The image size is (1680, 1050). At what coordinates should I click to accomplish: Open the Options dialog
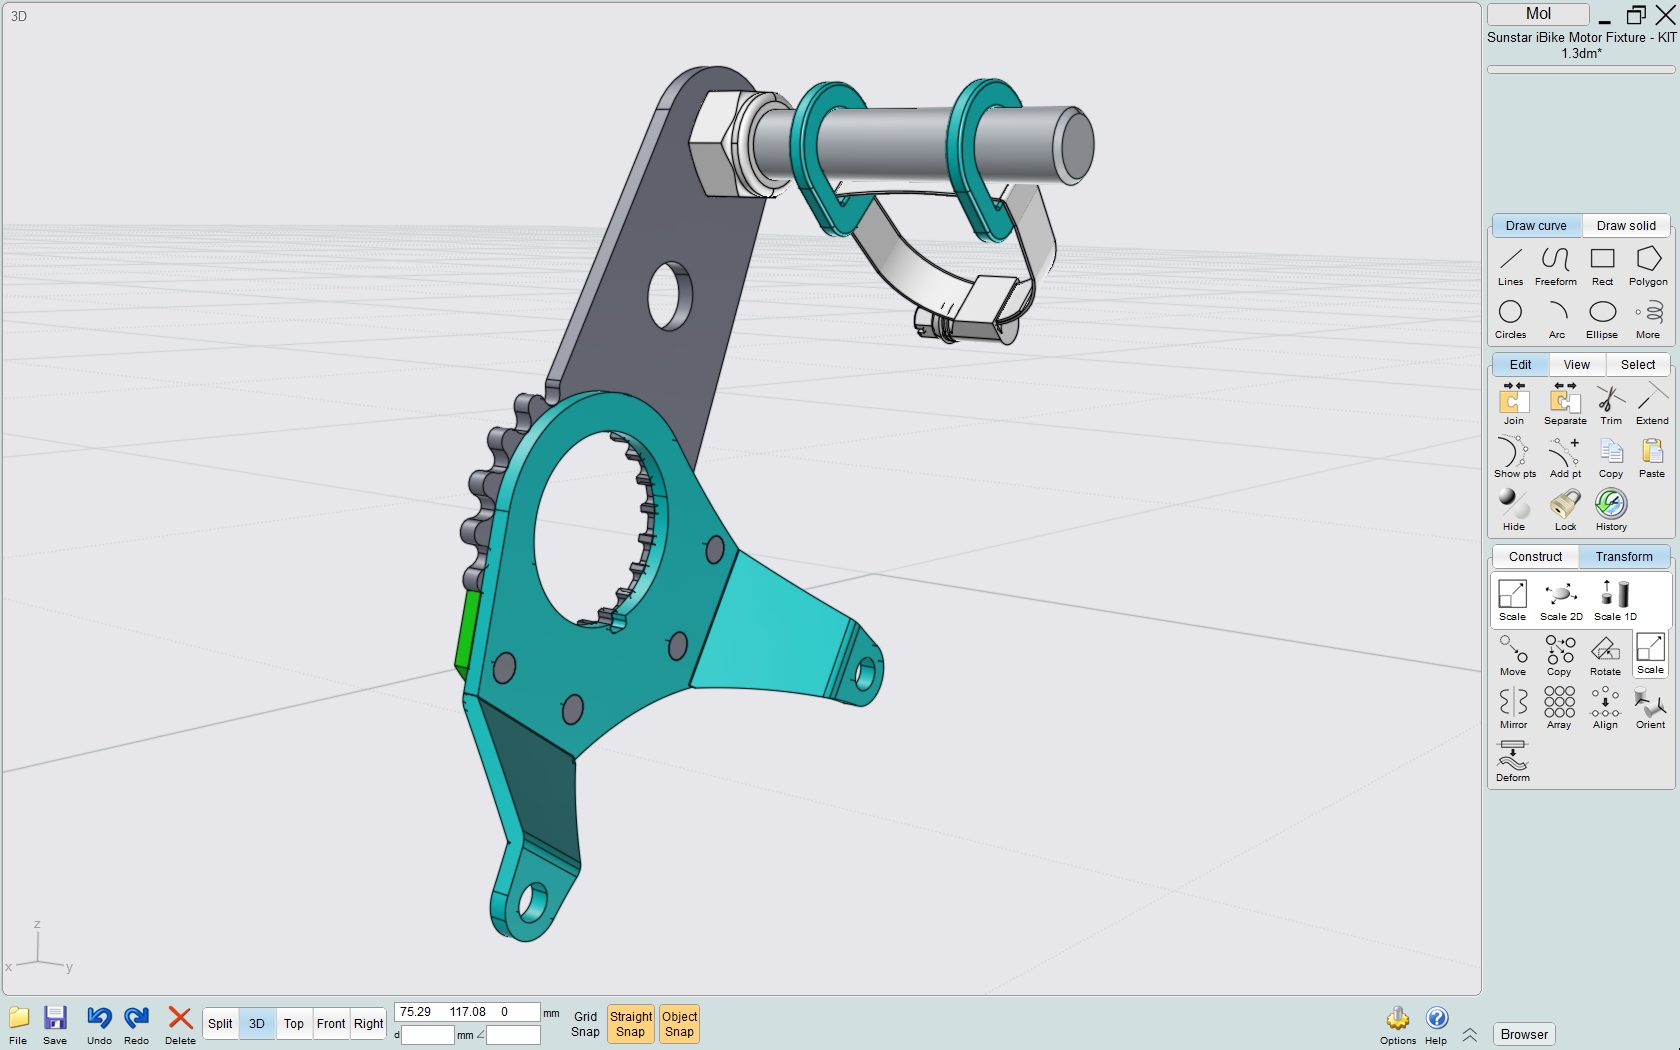point(1398,1026)
